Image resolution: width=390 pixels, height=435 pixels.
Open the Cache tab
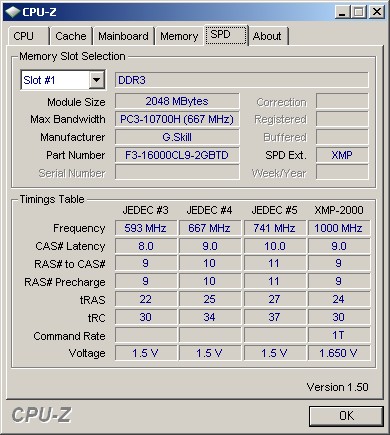71,36
